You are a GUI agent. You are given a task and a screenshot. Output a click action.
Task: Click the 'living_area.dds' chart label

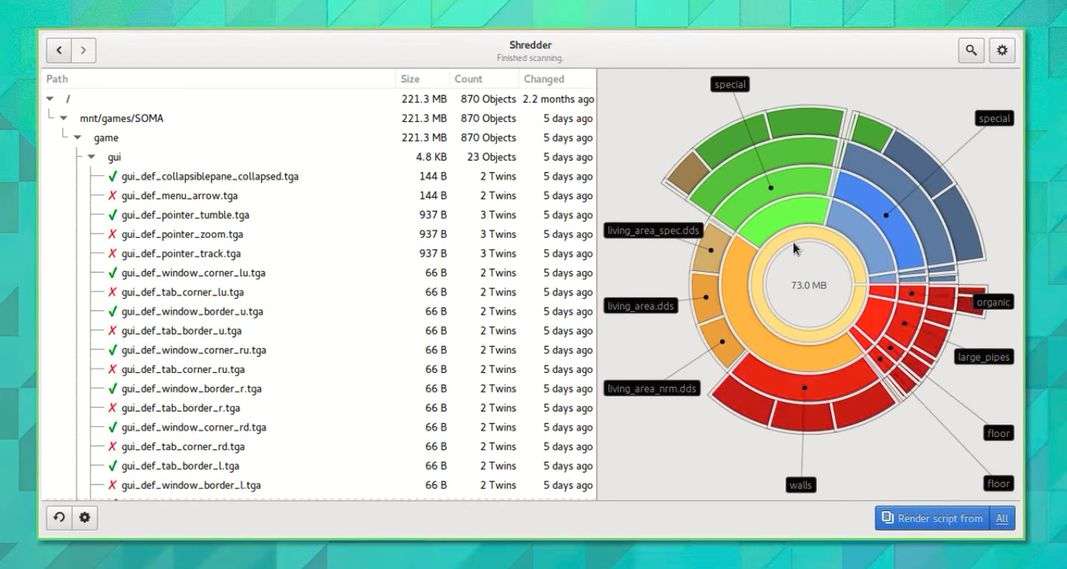tap(640, 306)
